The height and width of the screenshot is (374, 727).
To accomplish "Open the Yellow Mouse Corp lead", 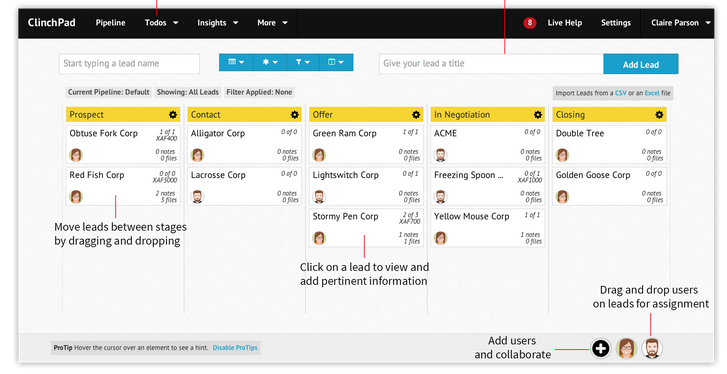I will [x=488, y=228].
